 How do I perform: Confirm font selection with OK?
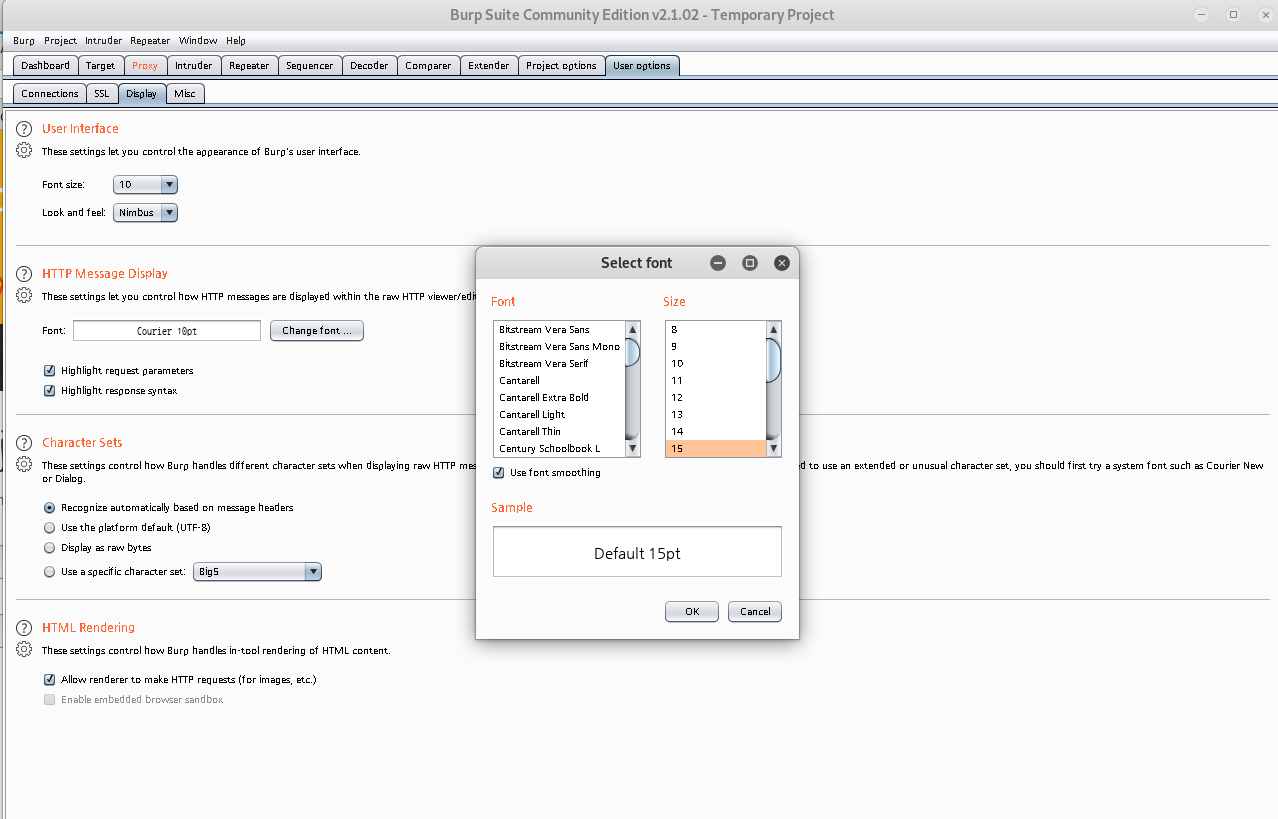click(692, 612)
